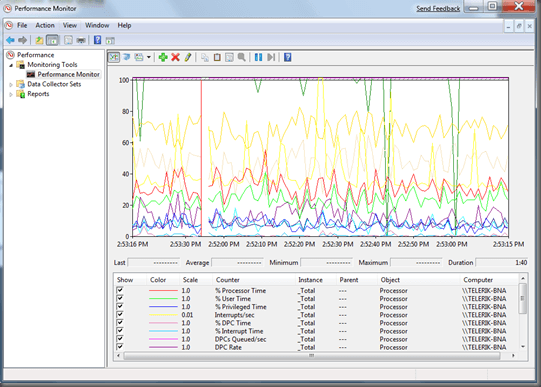This screenshot has width=541, height=387.
Task: Sort by the Instance column header
Action: tap(316, 280)
